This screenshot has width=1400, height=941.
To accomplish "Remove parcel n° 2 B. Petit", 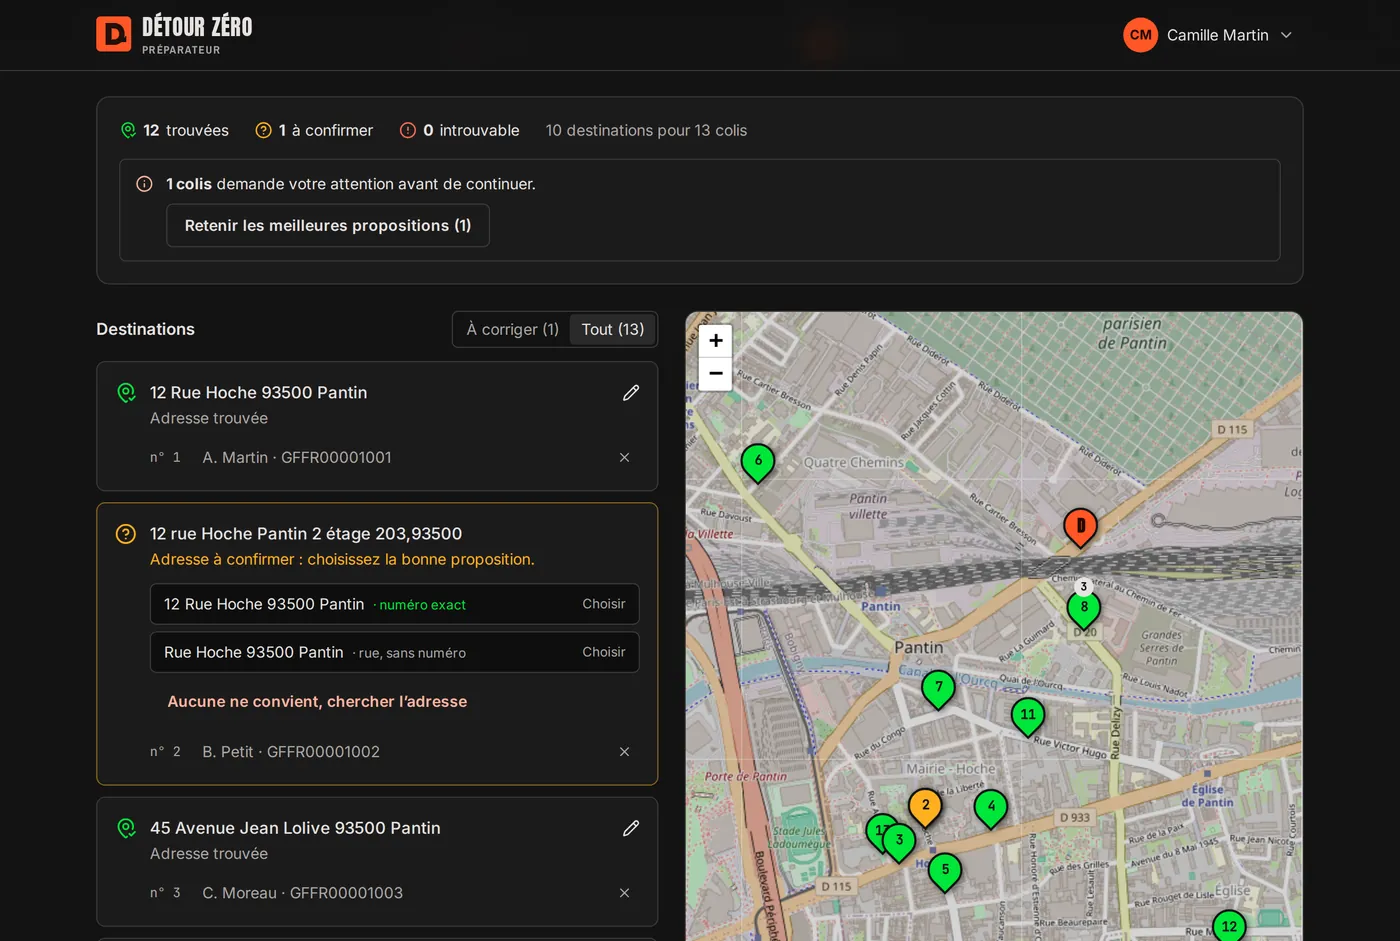I will pyautogui.click(x=624, y=751).
